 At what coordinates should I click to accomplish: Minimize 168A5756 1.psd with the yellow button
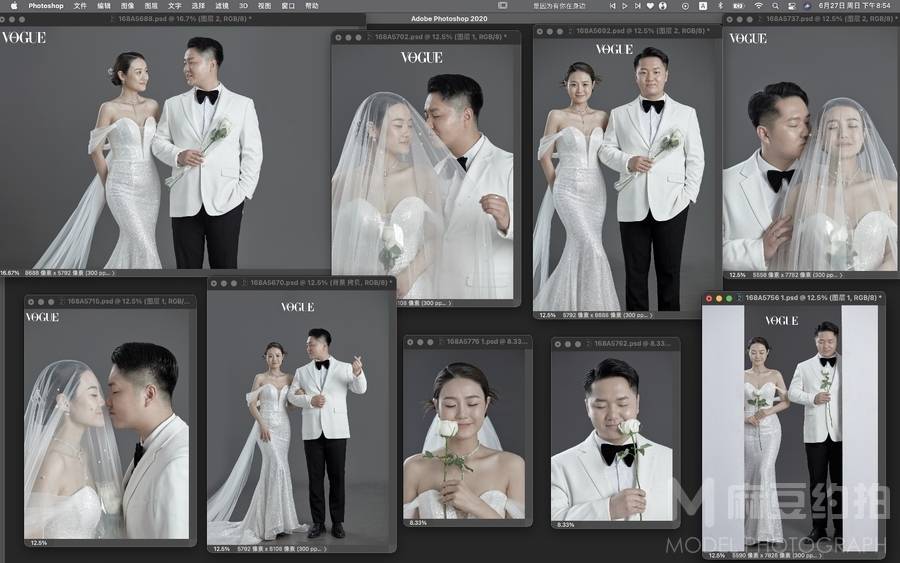pos(719,298)
